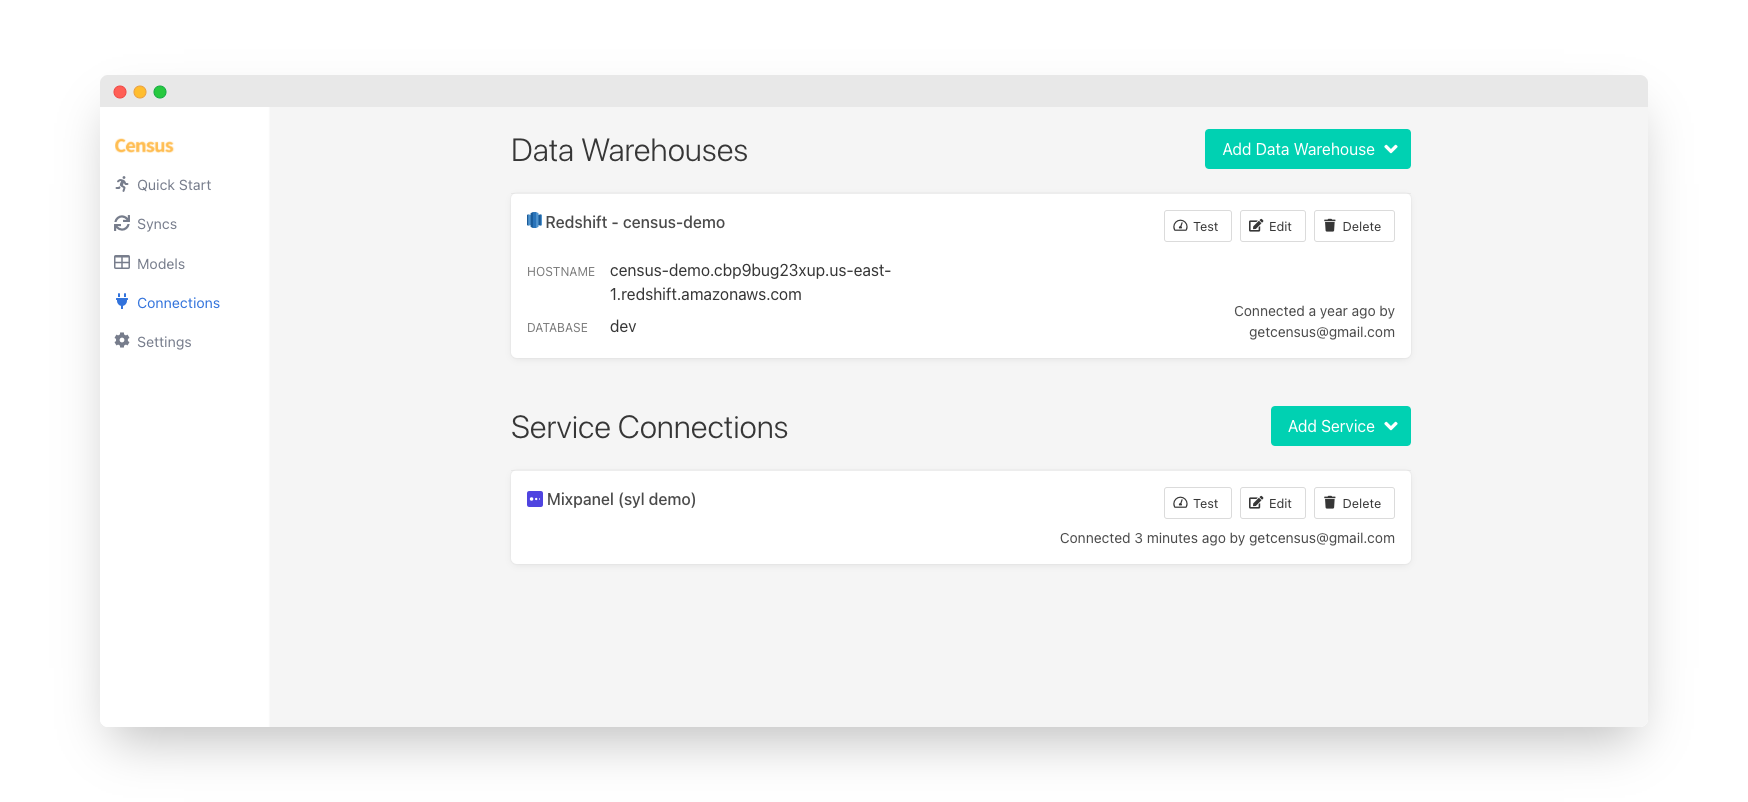The height and width of the screenshot is (802, 1748).
Task: Go to the Syncs page
Action: (x=157, y=224)
